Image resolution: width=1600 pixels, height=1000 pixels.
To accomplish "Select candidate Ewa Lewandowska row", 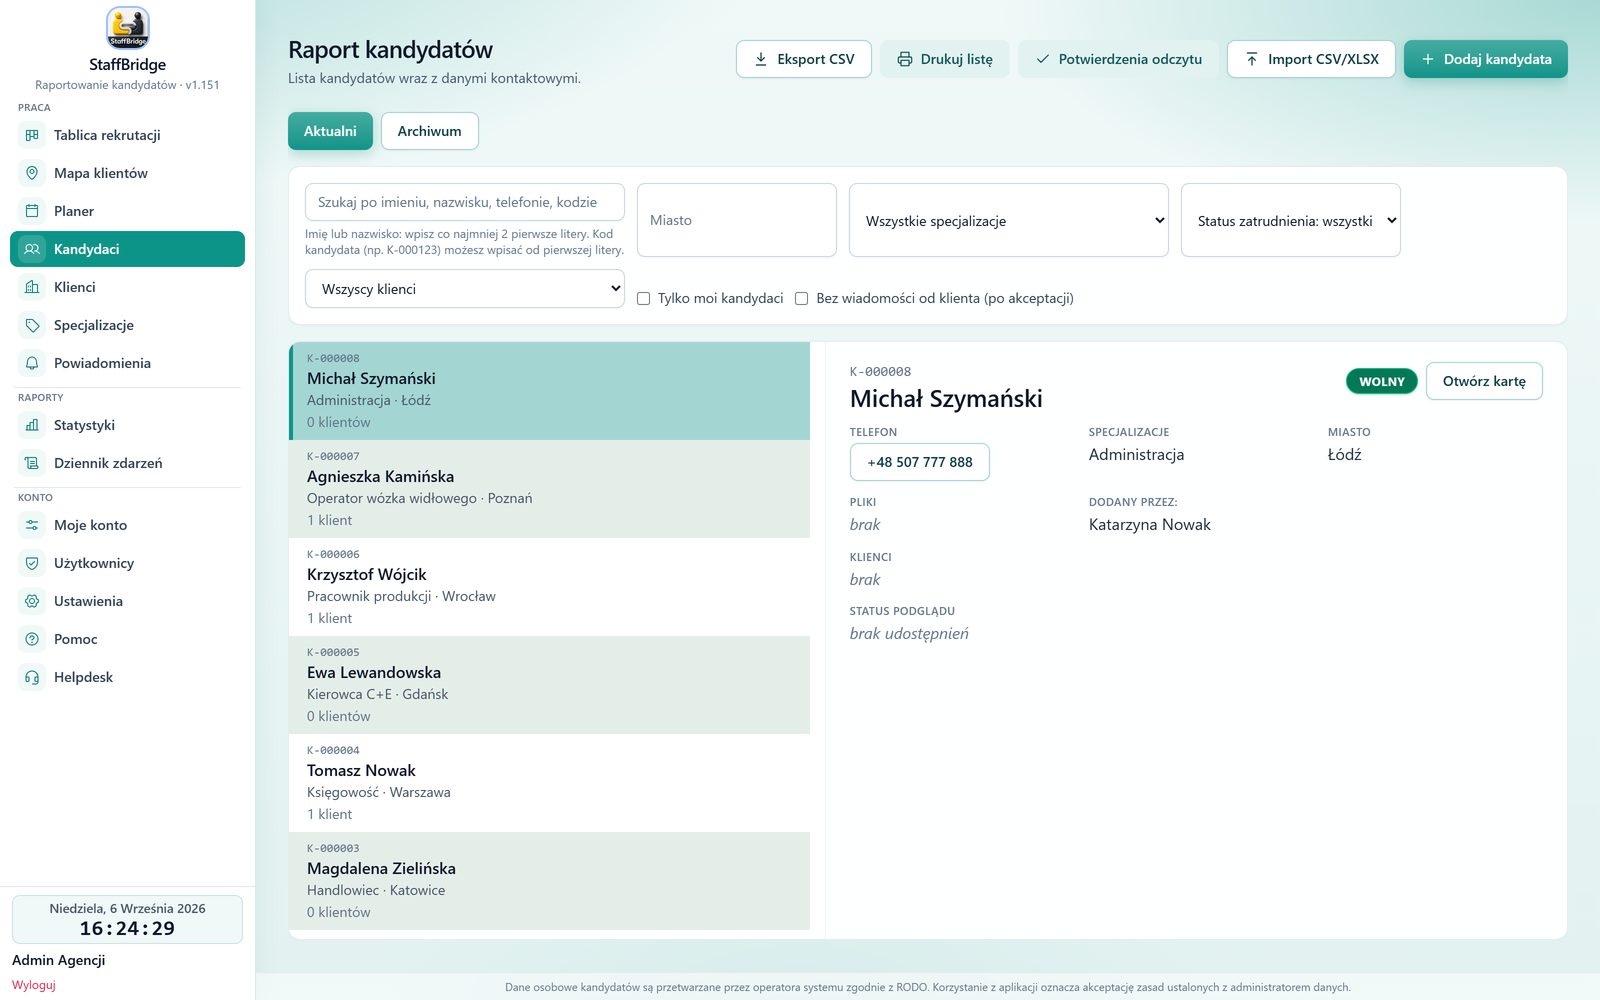I will click(x=550, y=685).
